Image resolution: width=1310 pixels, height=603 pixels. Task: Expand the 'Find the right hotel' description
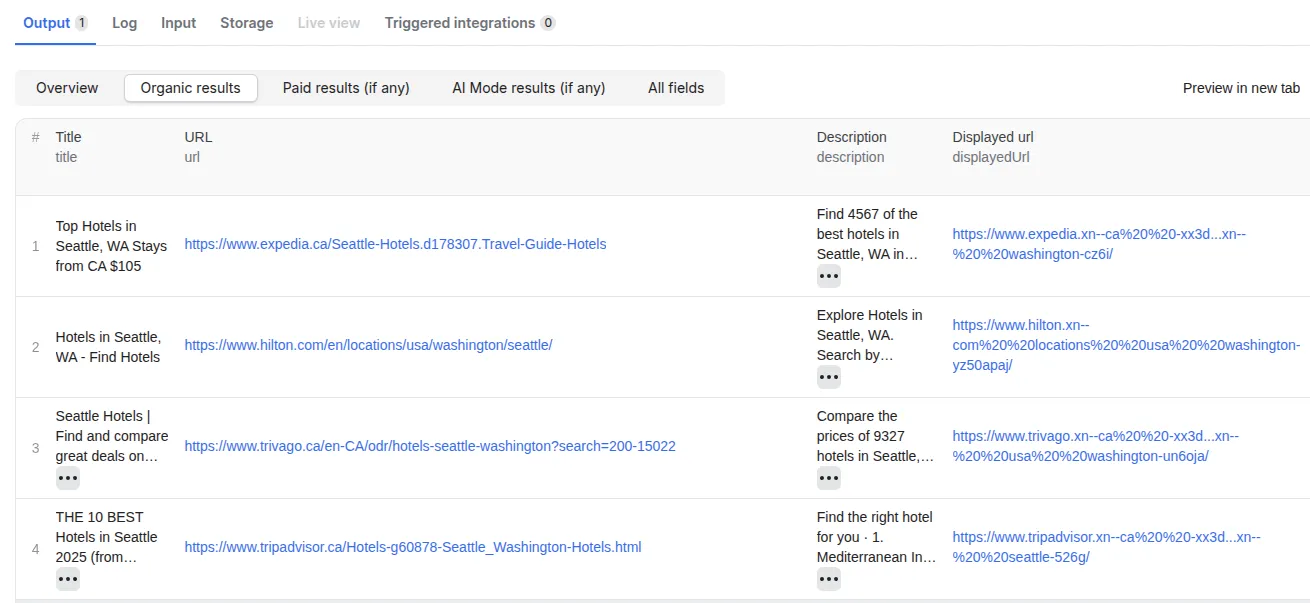coord(829,579)
